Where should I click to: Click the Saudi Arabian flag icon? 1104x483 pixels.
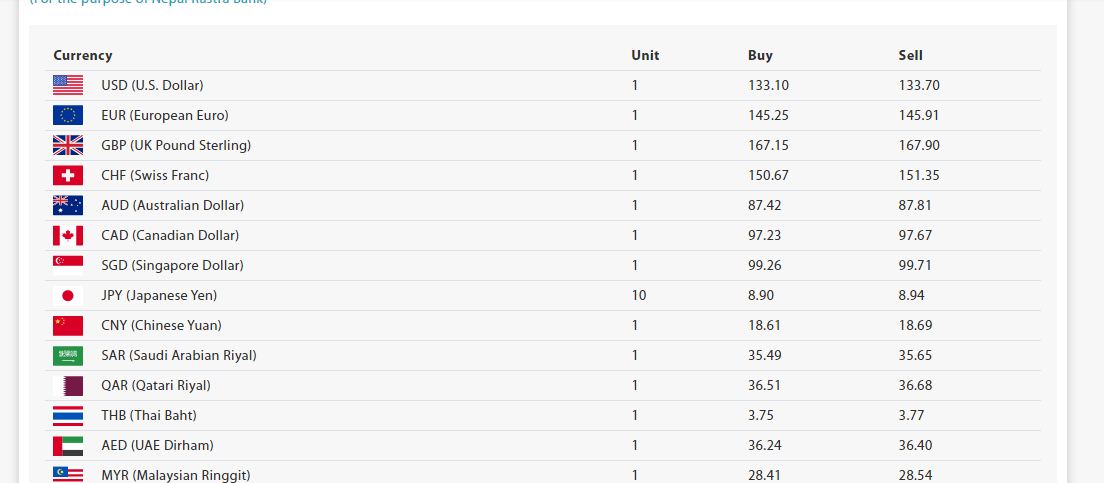tap(68, 356)
